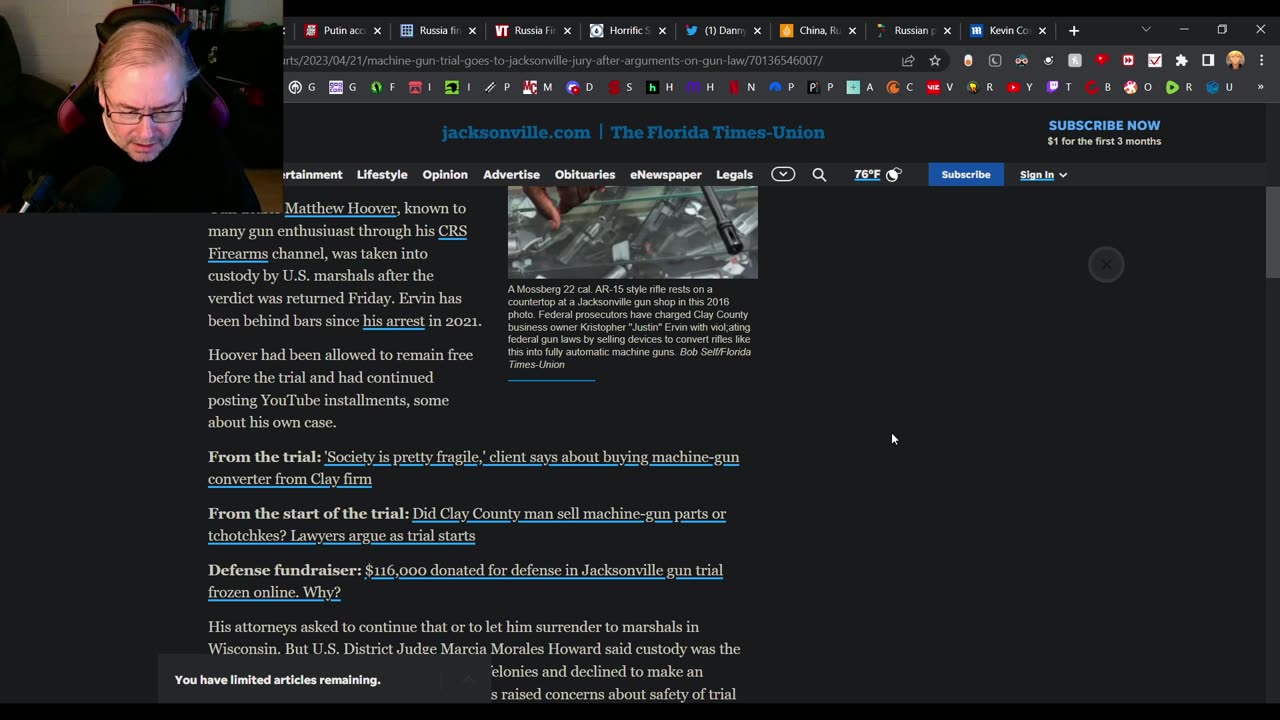Screen dimensions: 1280x720
Task: Follow the Matthew Hoover link
Action: tap(341, 208)
